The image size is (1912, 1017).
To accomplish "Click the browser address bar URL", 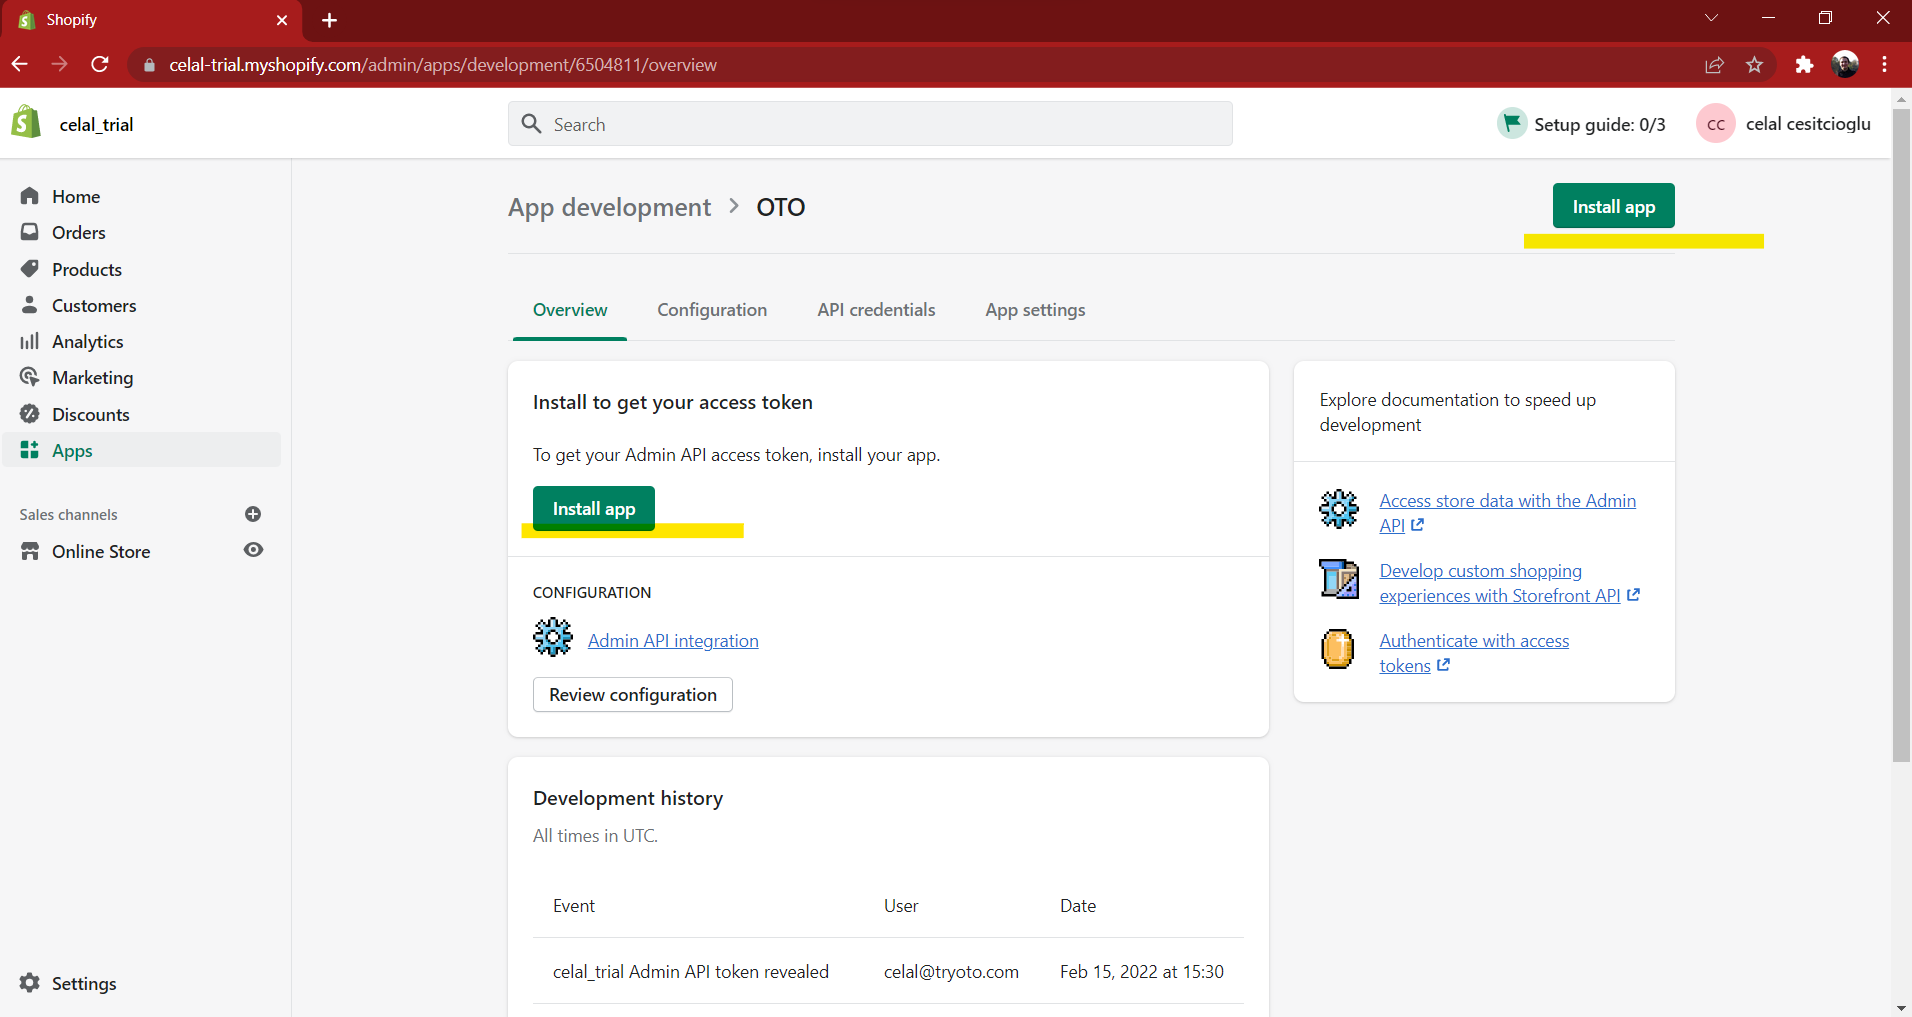I will point(443,65).
